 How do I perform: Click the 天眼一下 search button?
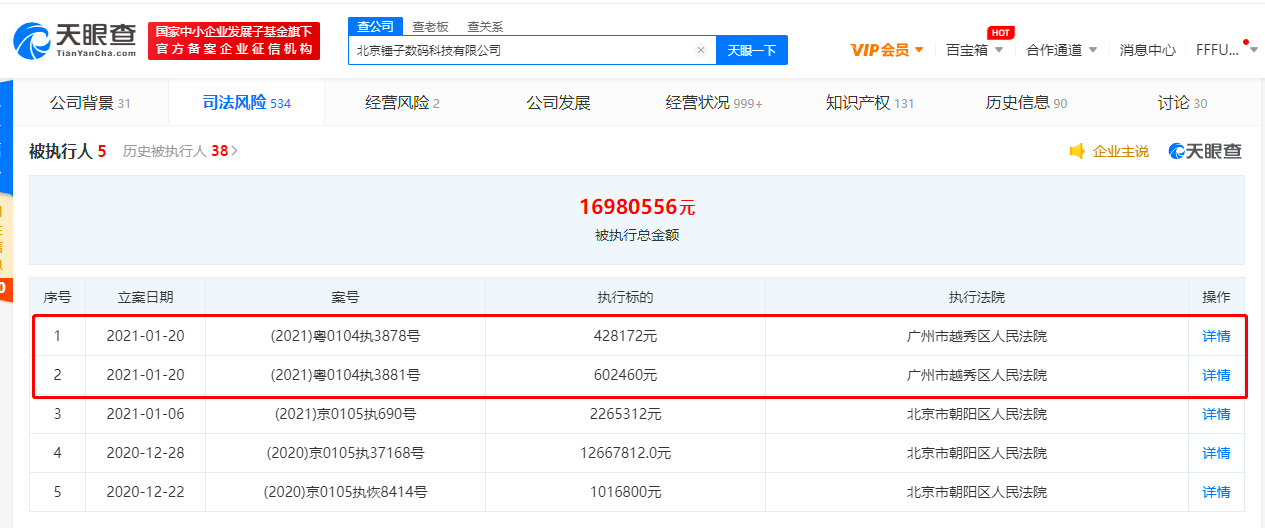click(751, 50)
